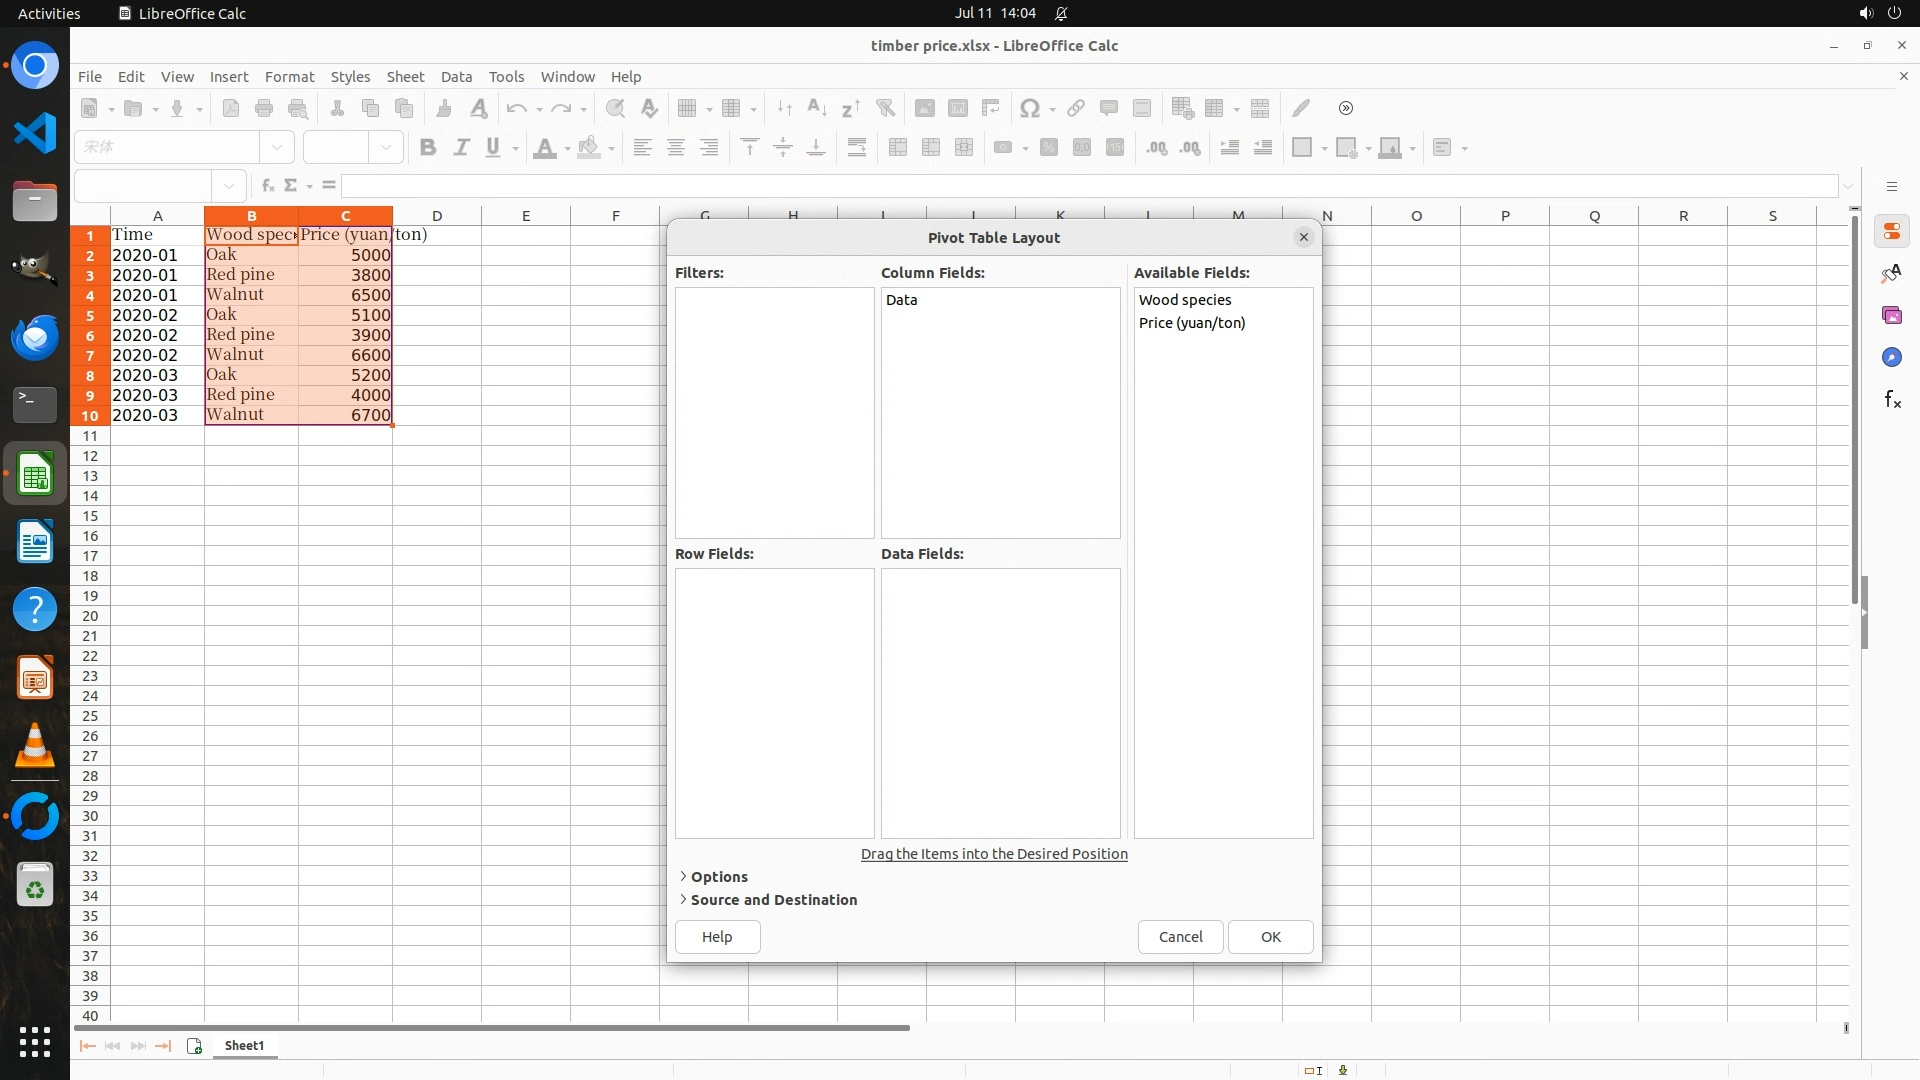This screenshot has width=1920, height=1080.
Task: Open the sidebar Properties panel icon
Action: point(1891,232)
